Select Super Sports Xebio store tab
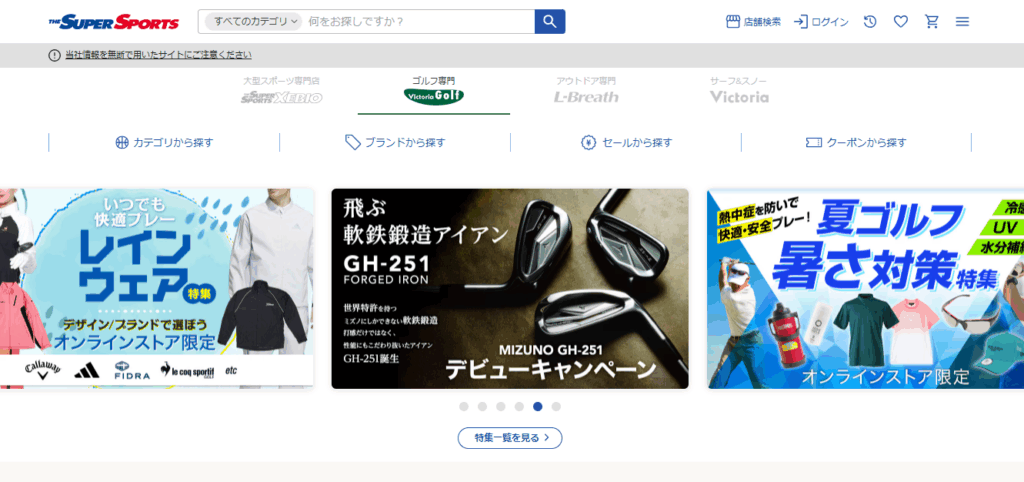Viewport: 1024px width, 482px height. tap(281, 90)
